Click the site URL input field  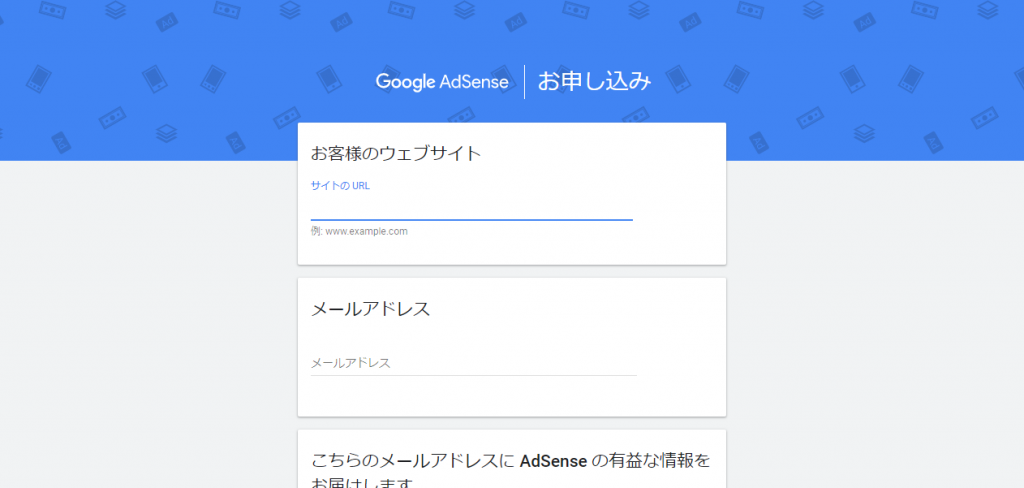[x=472, y=208]
